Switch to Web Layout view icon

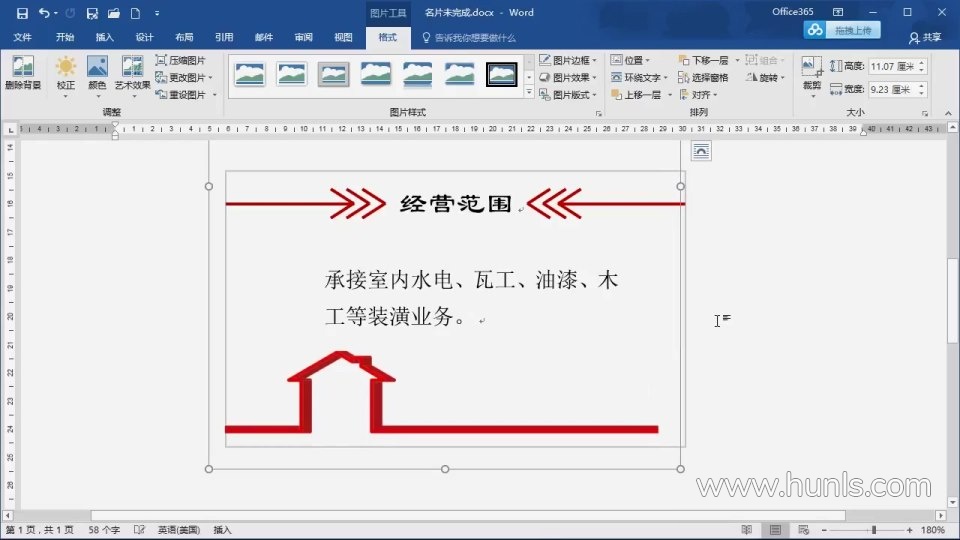tap(804, 530)
